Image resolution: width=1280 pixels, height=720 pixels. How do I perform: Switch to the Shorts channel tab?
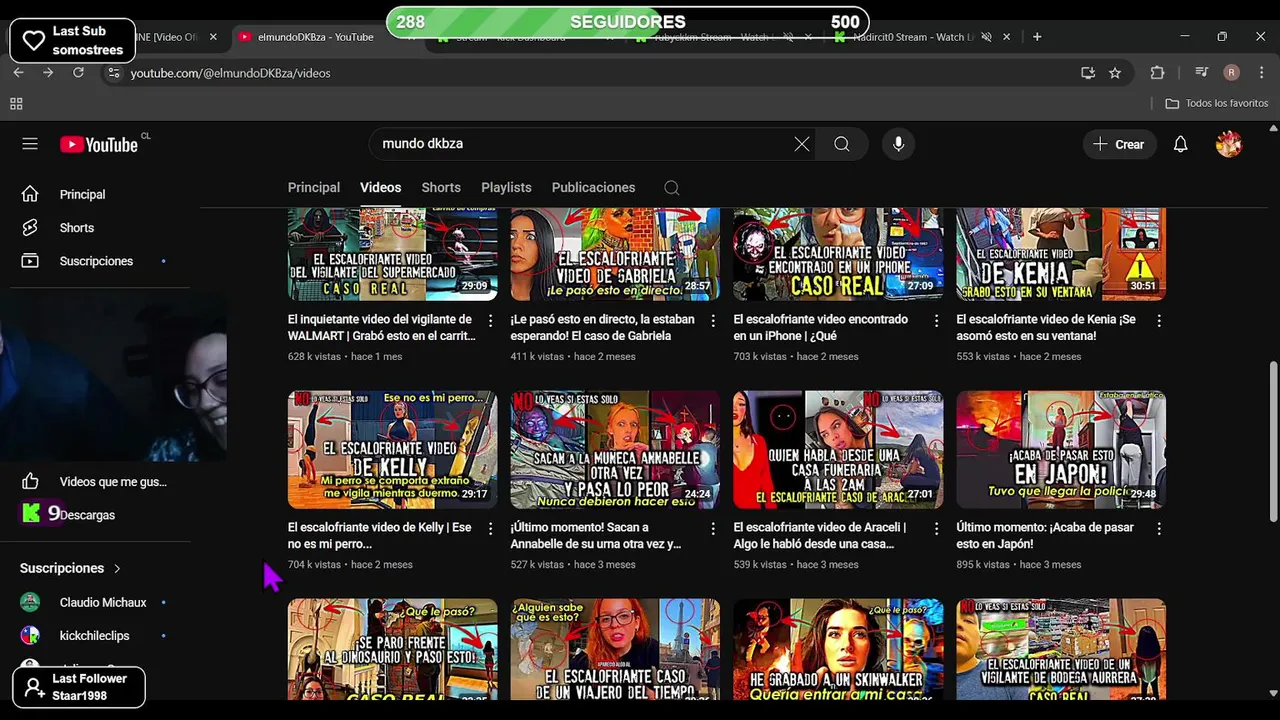pyautogui.click(x=441, y=188)
